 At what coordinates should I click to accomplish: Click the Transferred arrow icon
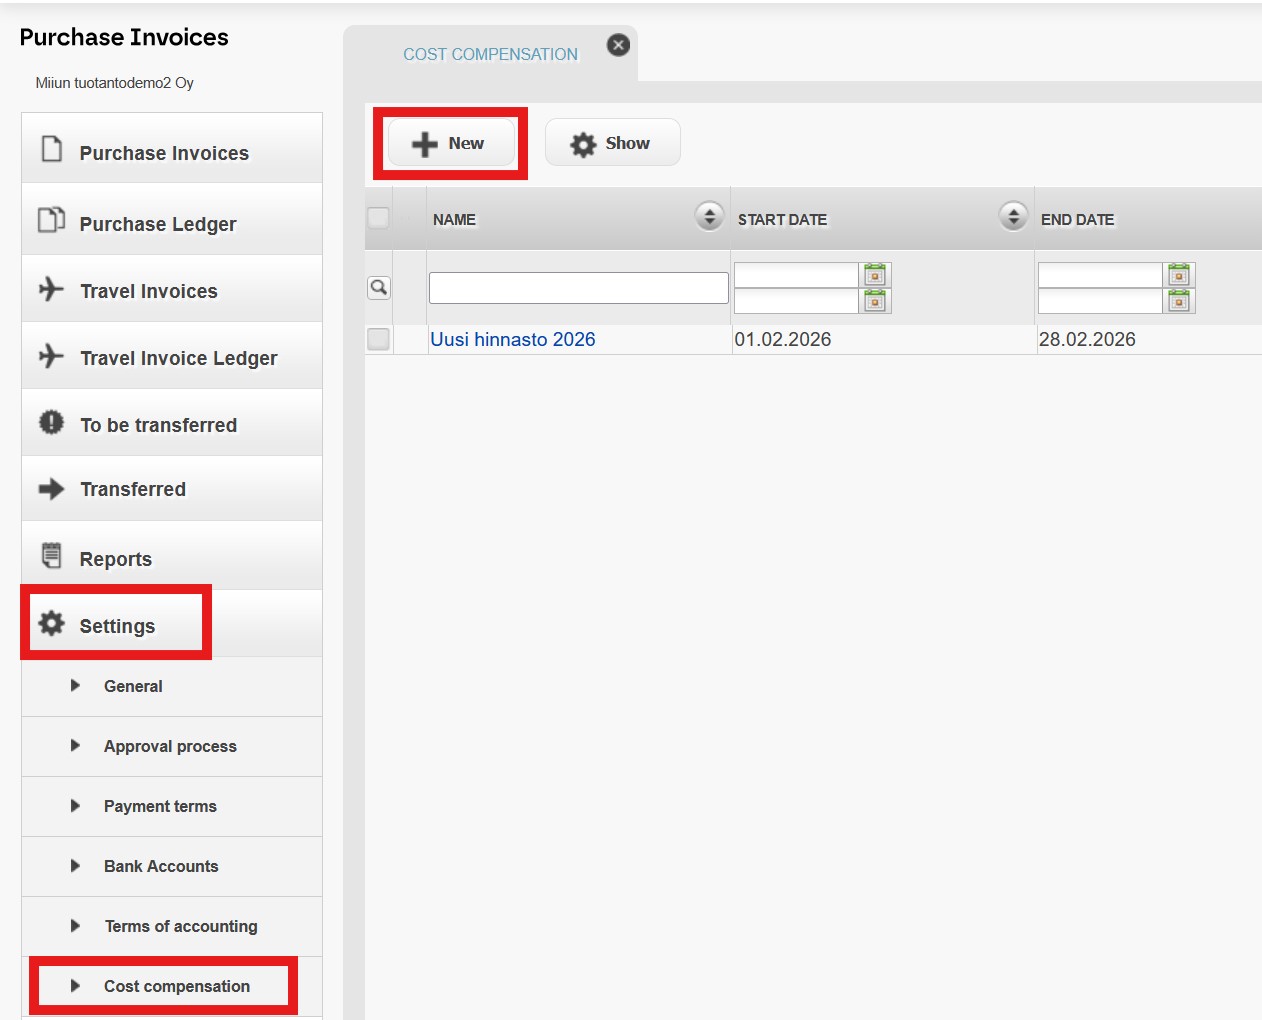pos(51,489)
